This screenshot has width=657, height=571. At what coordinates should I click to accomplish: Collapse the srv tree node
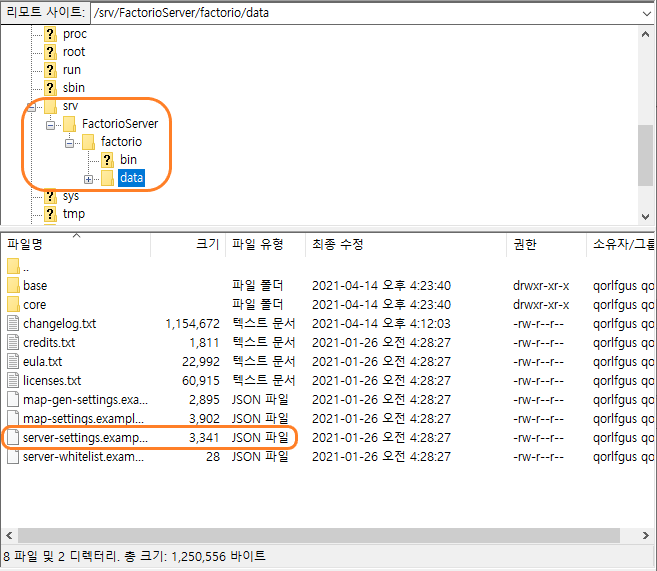coord(31,107)
